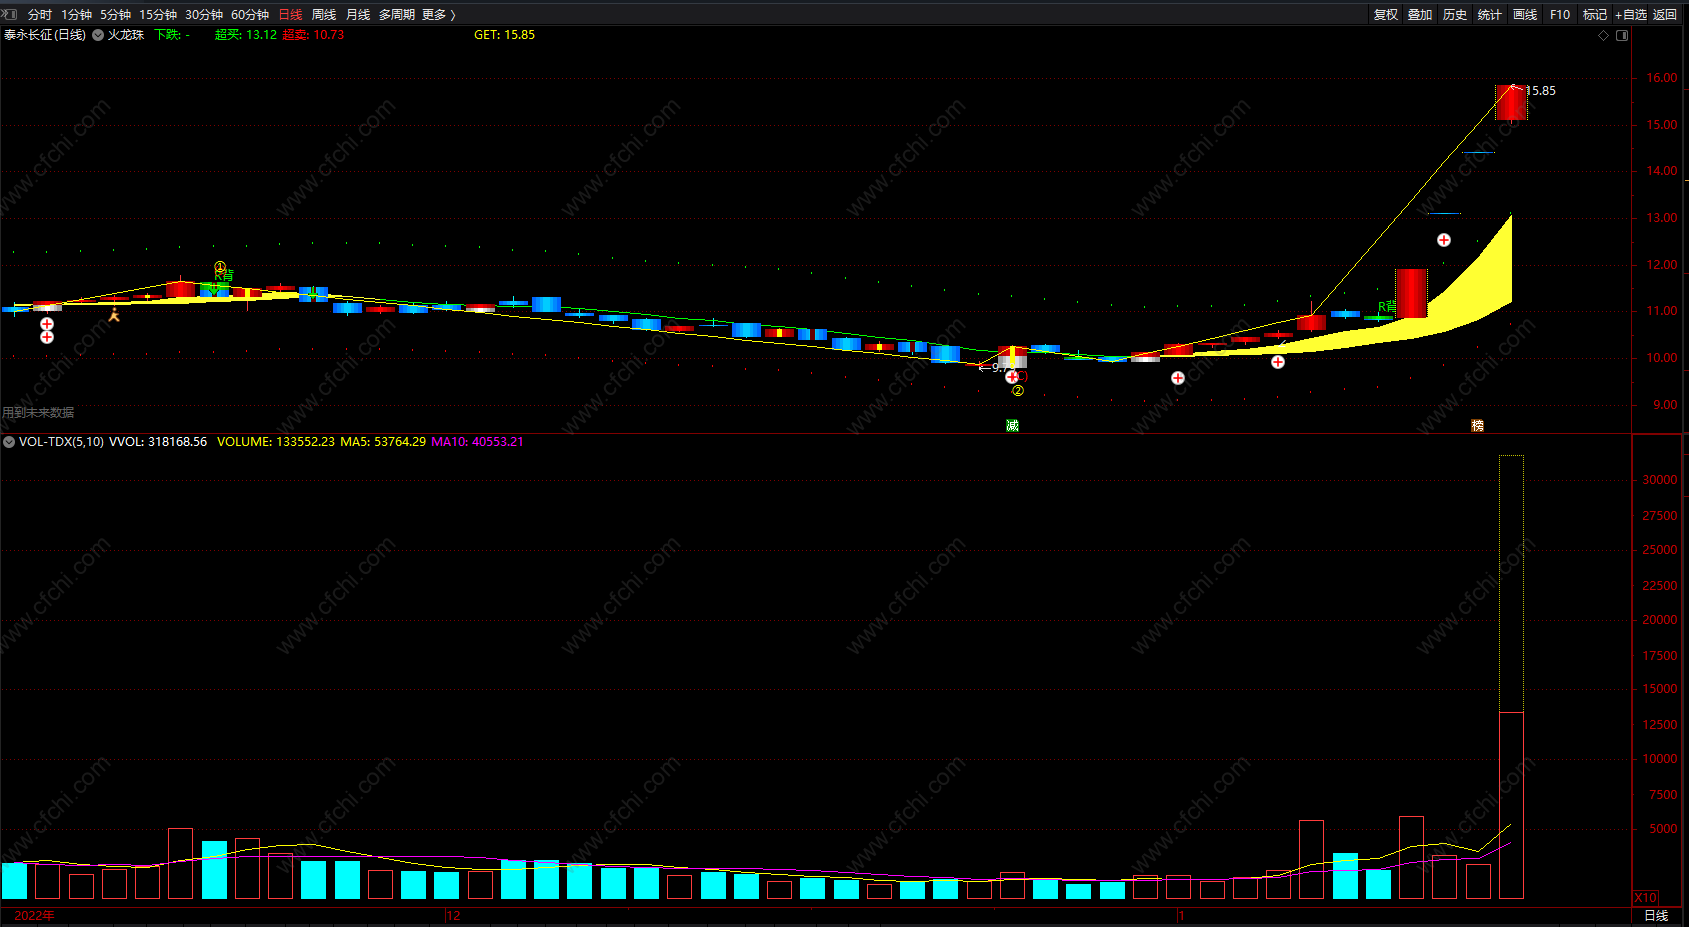The width and height of the screenshot is (1689, 927).
Task: Select the latest tall red candlestick
Action: [1511, 103]
